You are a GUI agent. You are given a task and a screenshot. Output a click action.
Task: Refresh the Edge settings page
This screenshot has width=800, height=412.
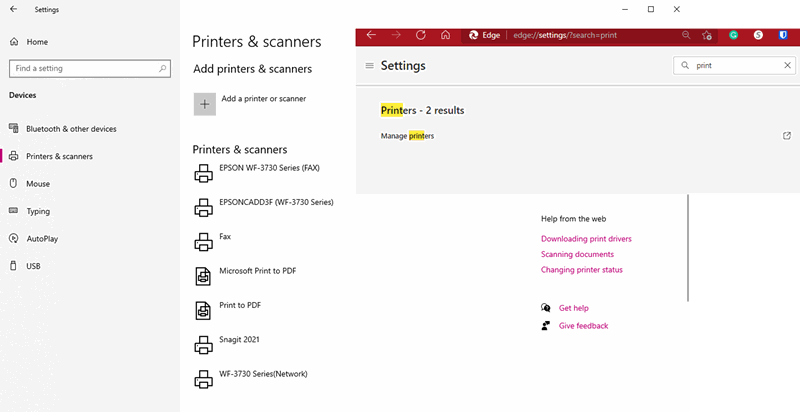[421, 35]
